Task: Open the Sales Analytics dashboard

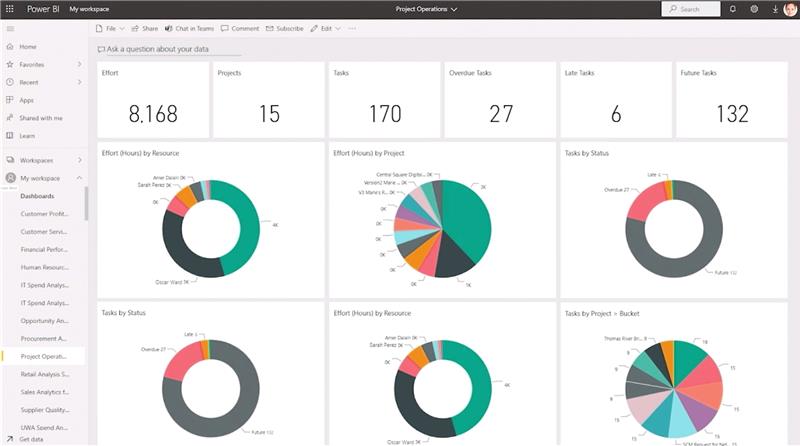Action: (45, 392)
